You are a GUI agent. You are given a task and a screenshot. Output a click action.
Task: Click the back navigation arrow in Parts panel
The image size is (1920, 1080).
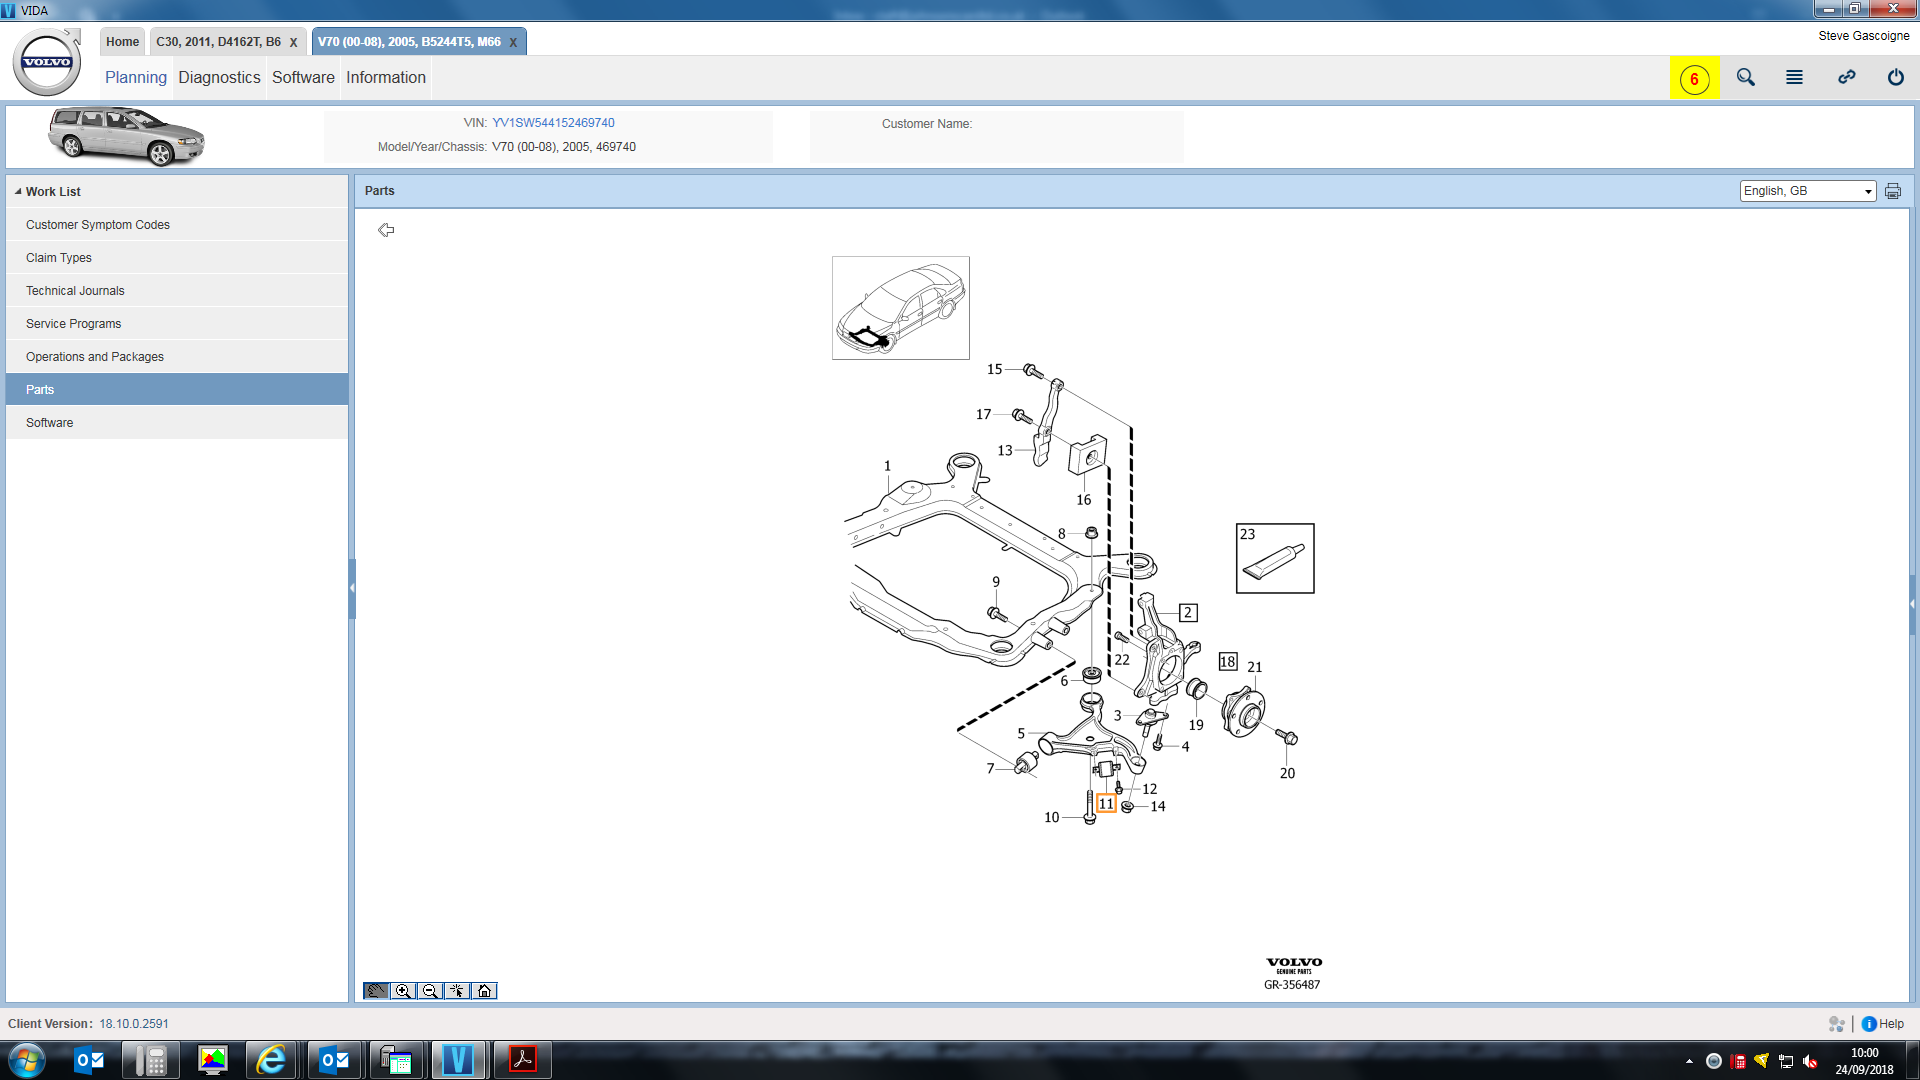click(386, 229)
